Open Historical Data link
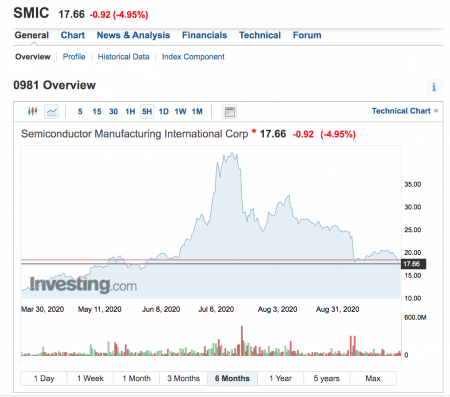 click(123, 57)
